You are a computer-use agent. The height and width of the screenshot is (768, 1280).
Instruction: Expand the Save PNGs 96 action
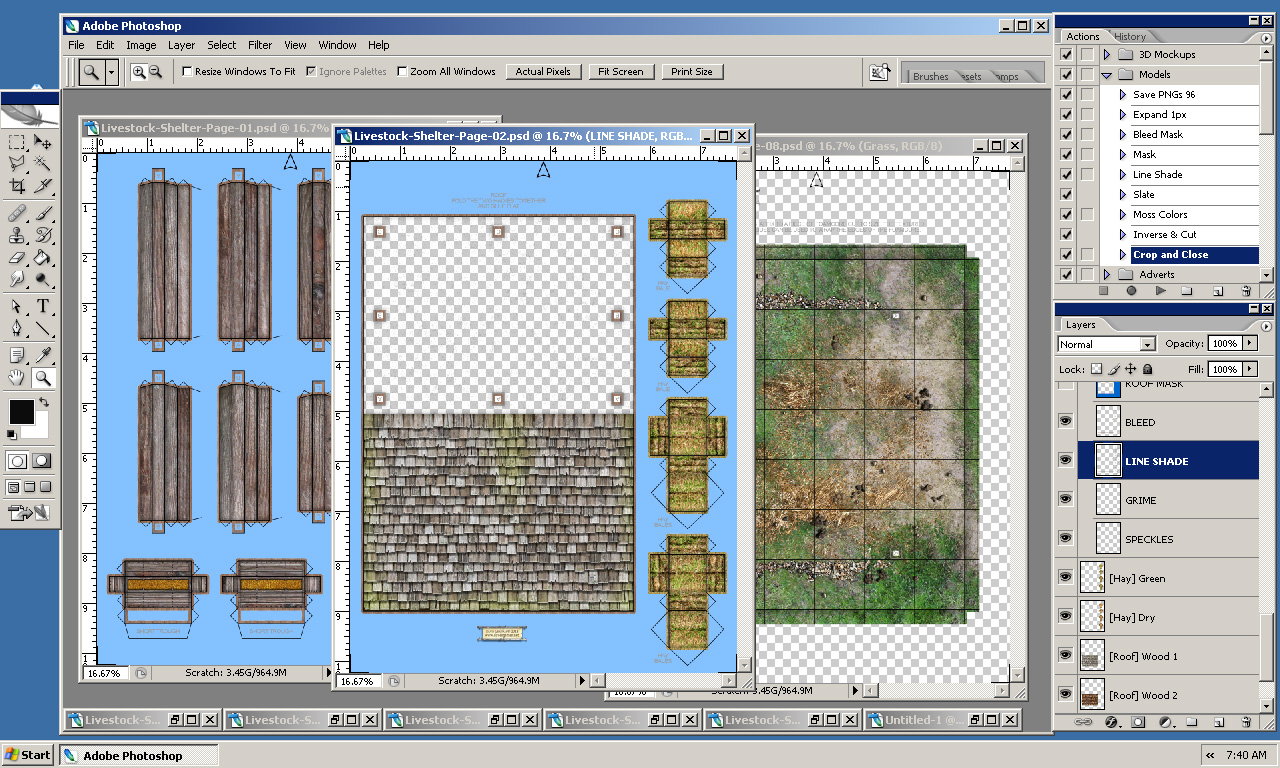coord(1123,94)
